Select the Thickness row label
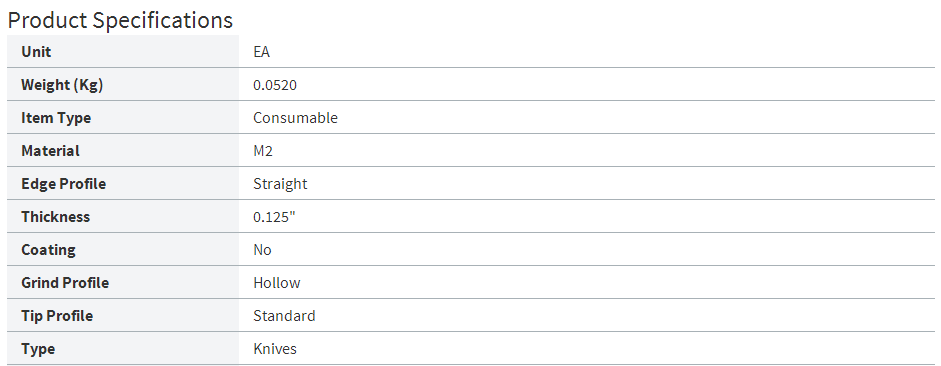The image size is (941, 366). pyautogui.click(x=55, y=217)
